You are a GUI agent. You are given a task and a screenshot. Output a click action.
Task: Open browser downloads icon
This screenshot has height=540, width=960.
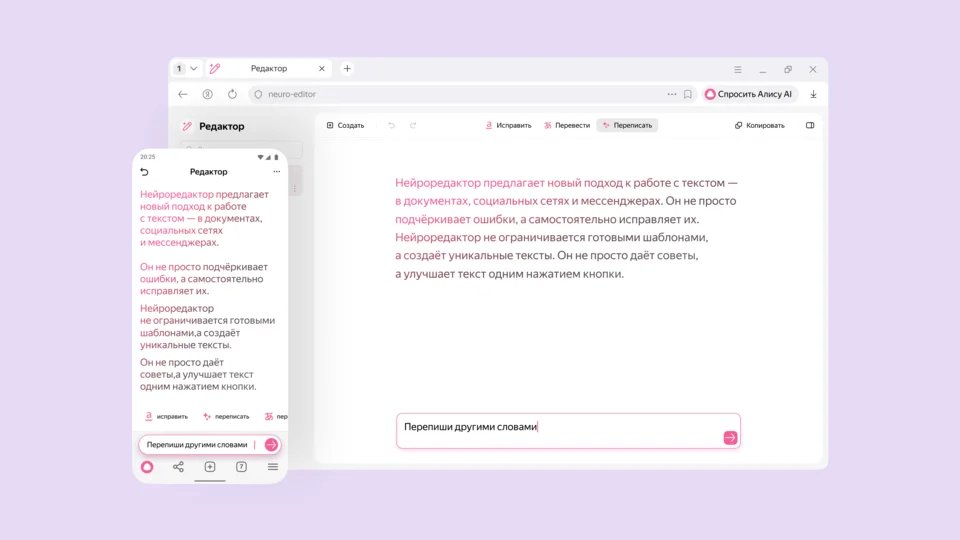coord(813,94)
